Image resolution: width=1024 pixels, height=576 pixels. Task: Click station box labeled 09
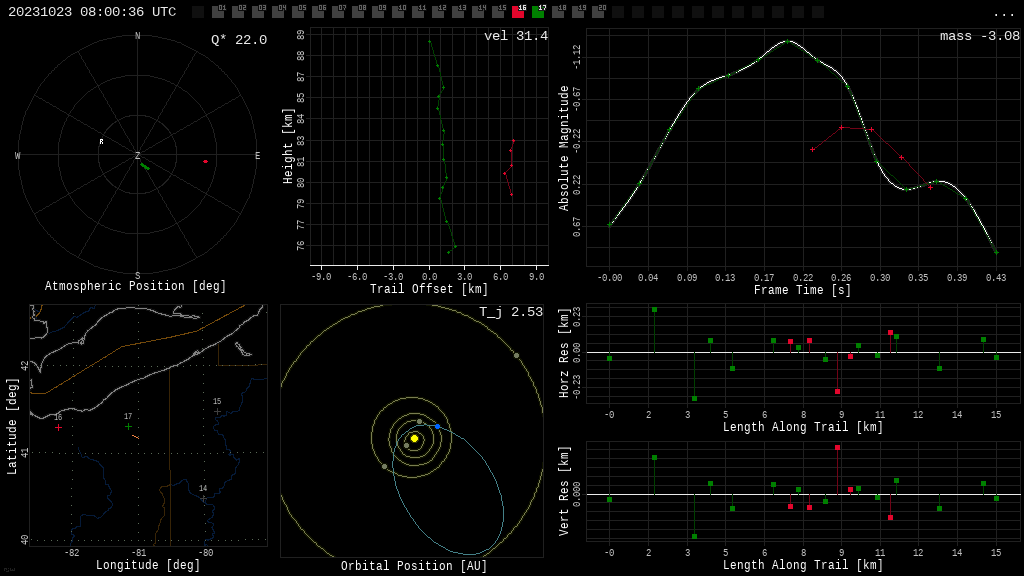(x=378, y=11)
